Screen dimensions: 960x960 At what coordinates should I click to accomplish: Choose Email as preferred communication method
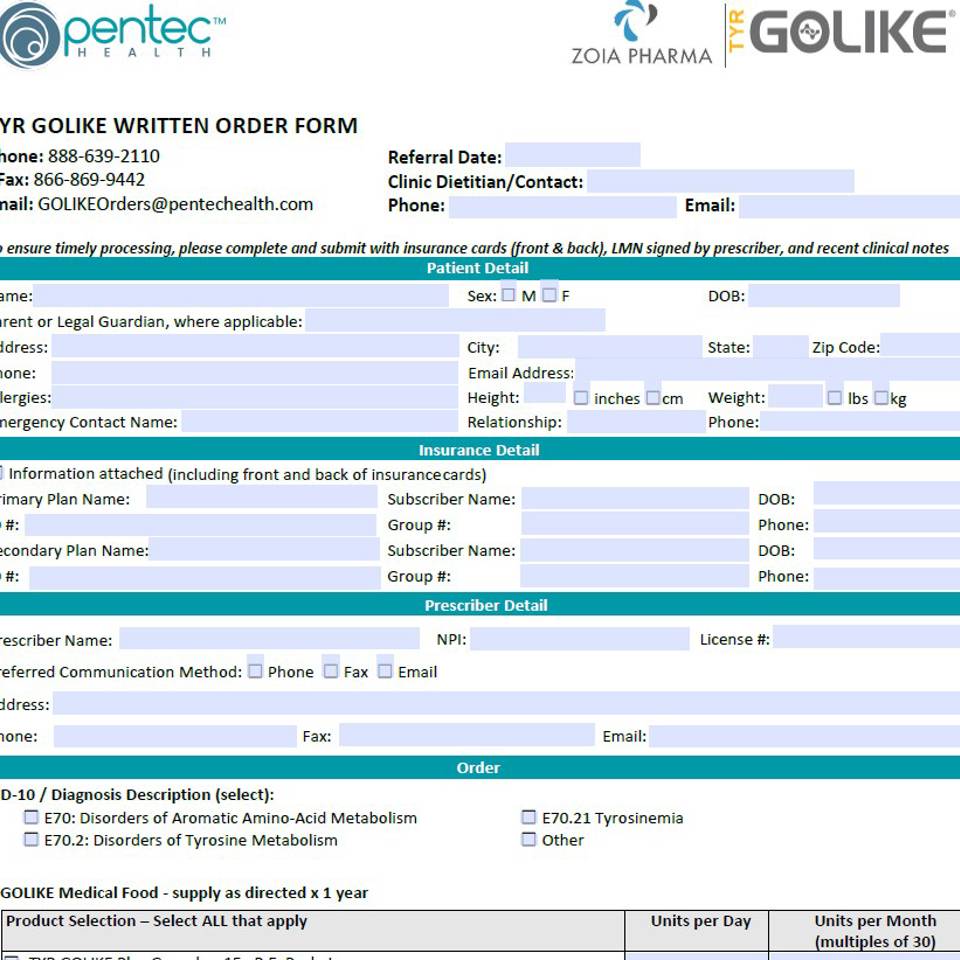coord(385,671)
